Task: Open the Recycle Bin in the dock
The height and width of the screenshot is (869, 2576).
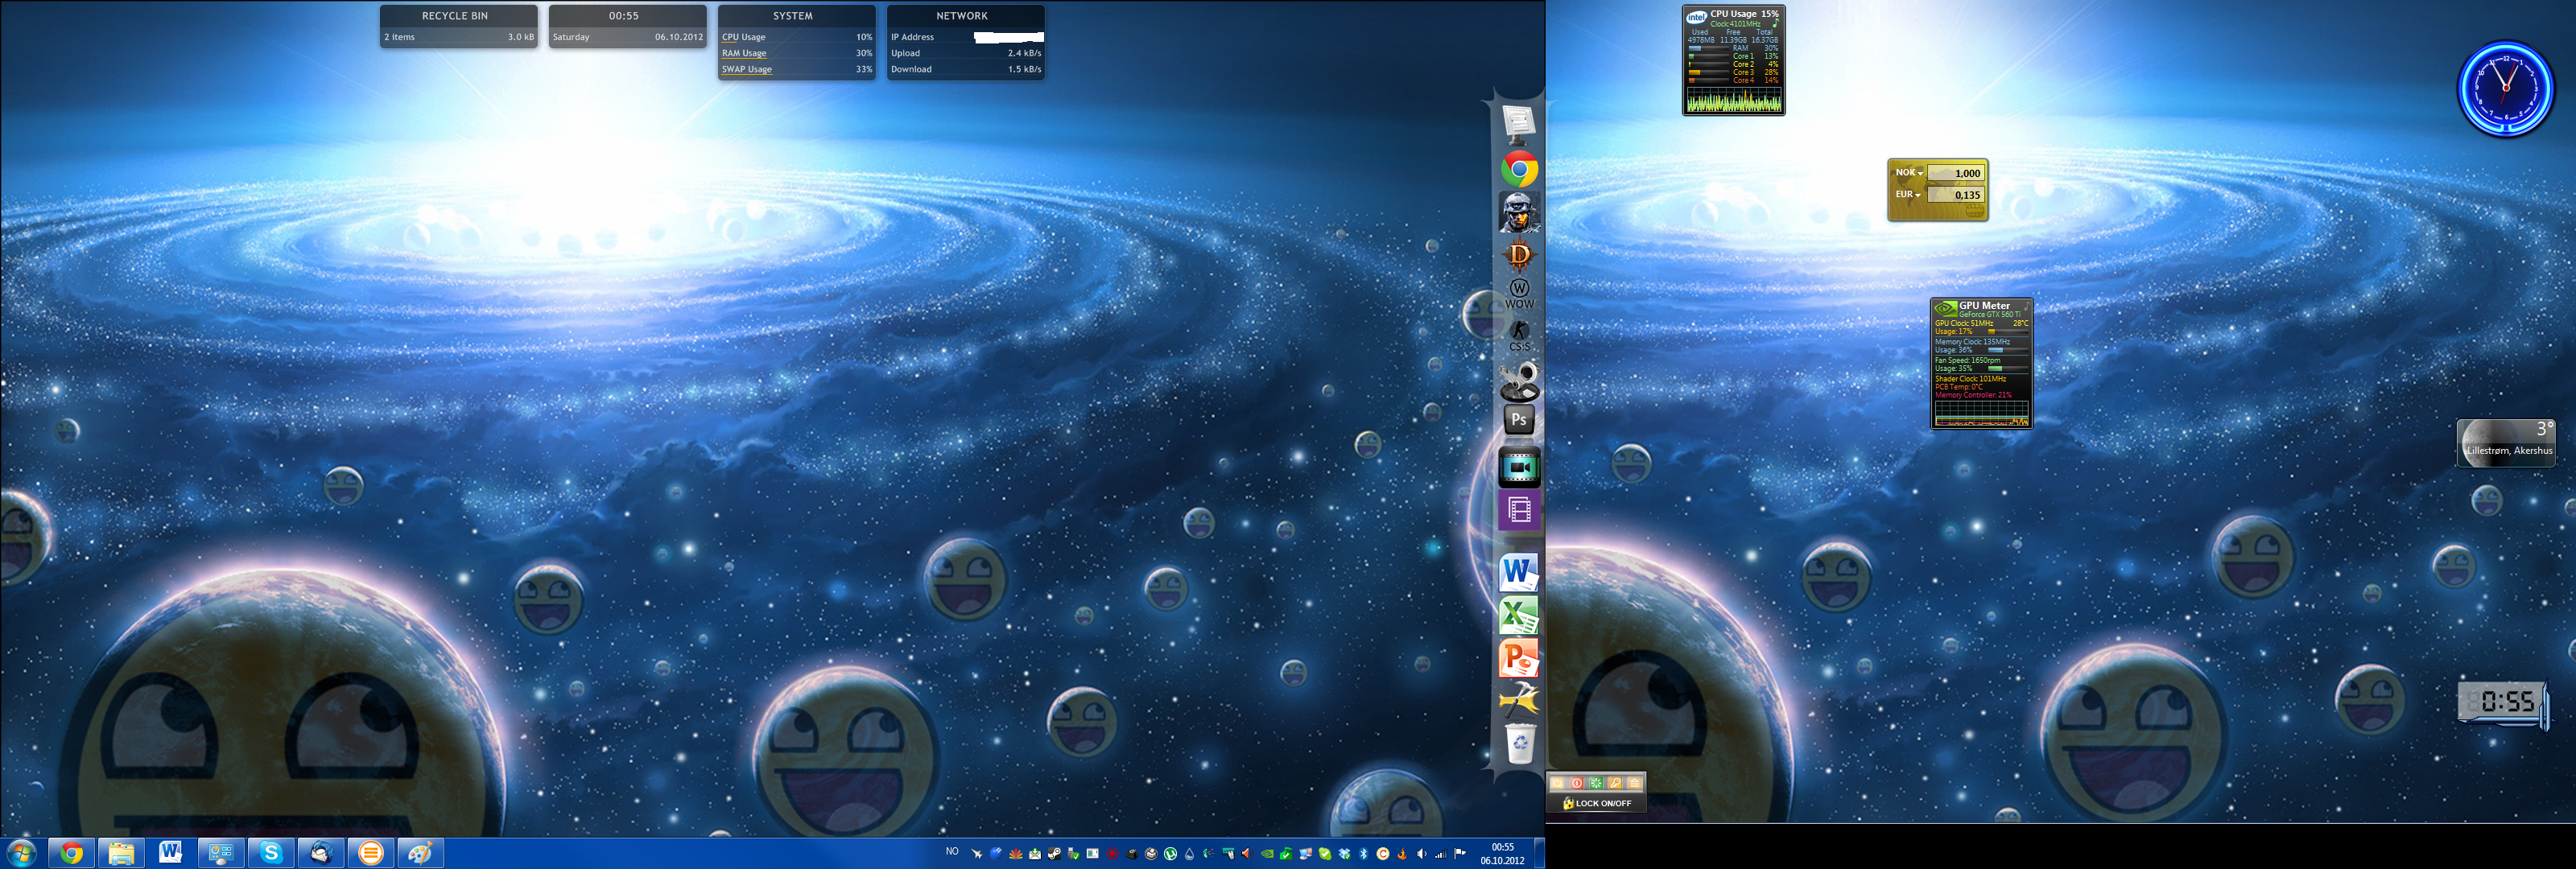Action: pyautogui.click(x=1519, y=743)
